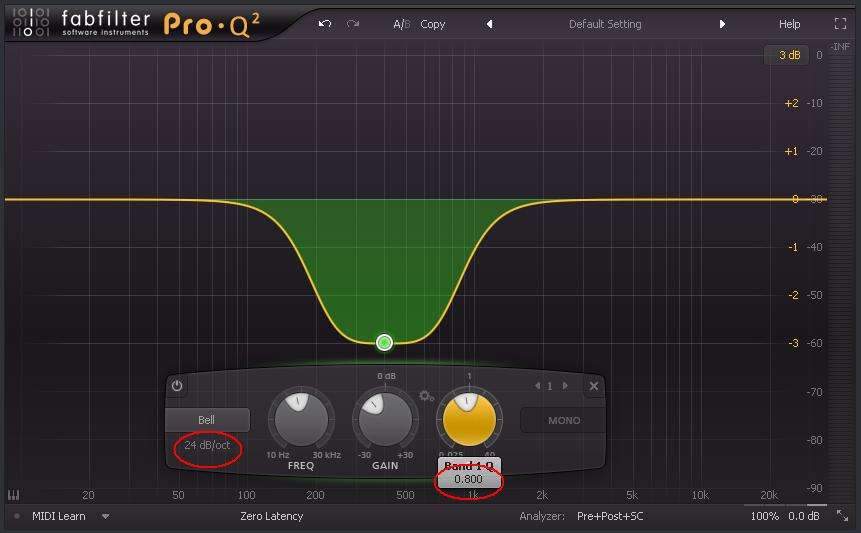861x533 pixels.
Task: Delete band with the X button
Action: click(x=594, y=386)
